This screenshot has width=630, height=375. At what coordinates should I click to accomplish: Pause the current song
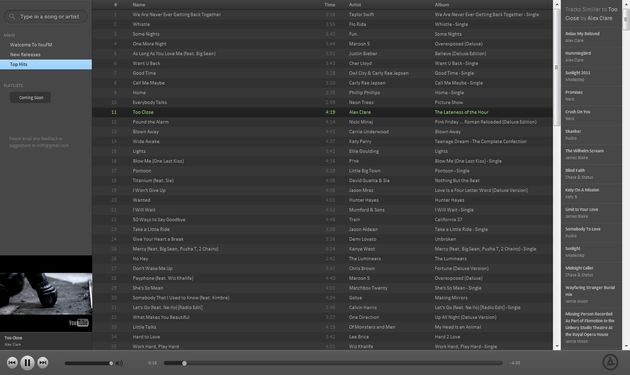pos(27,363)
